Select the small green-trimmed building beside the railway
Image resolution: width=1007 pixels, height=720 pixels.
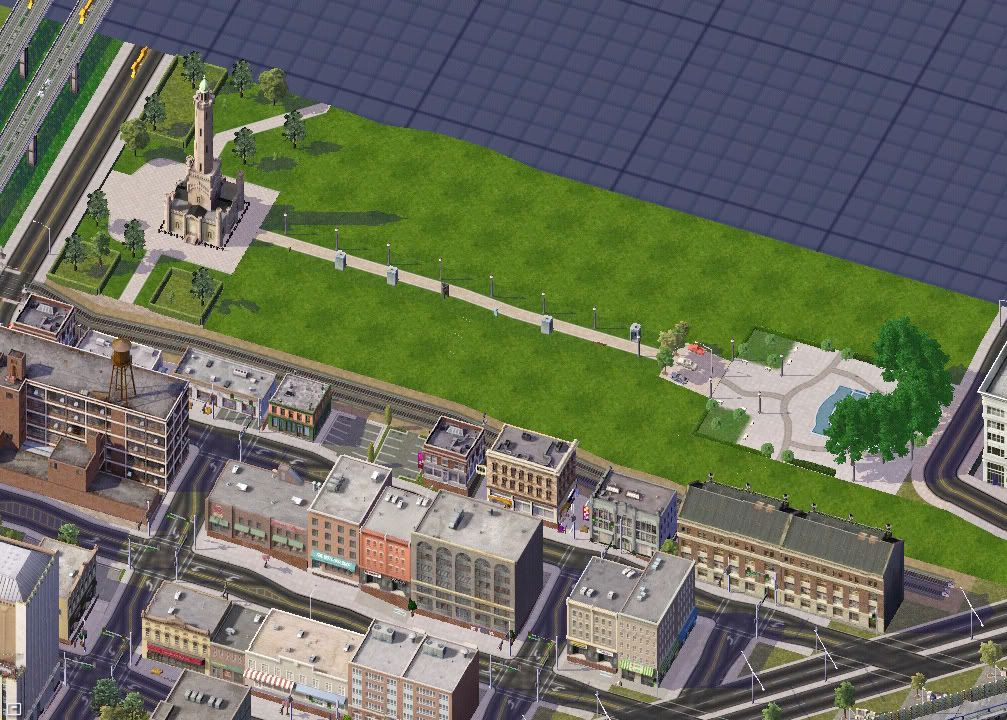point(299,405)
